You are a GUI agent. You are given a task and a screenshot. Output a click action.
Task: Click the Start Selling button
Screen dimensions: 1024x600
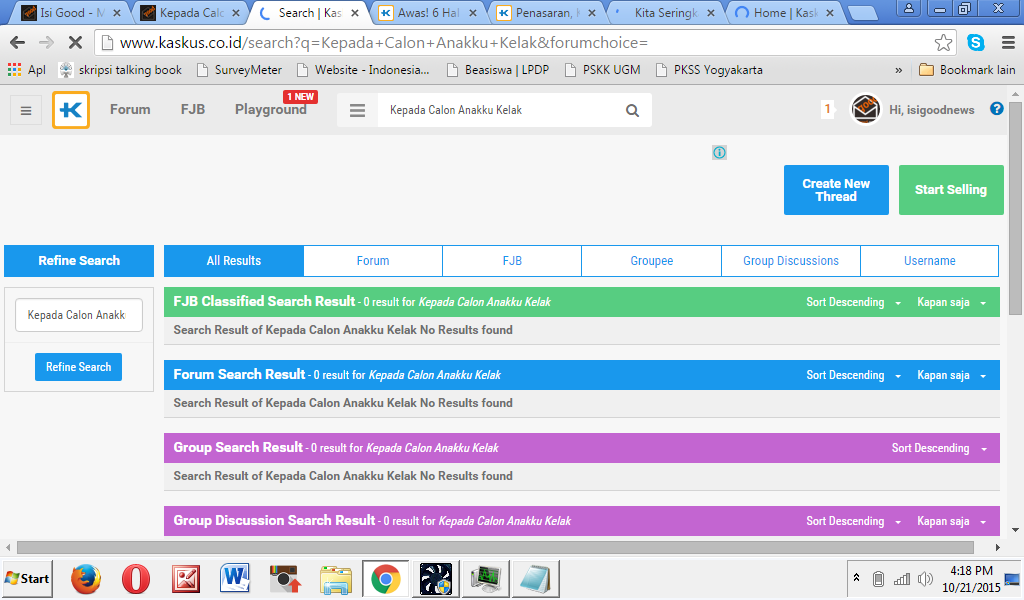[951, 190]
